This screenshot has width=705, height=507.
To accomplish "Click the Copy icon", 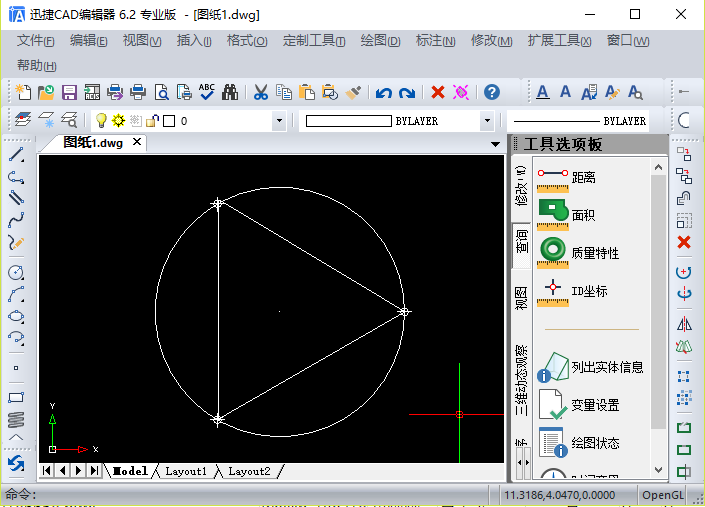I will click(x=284, y=92).
